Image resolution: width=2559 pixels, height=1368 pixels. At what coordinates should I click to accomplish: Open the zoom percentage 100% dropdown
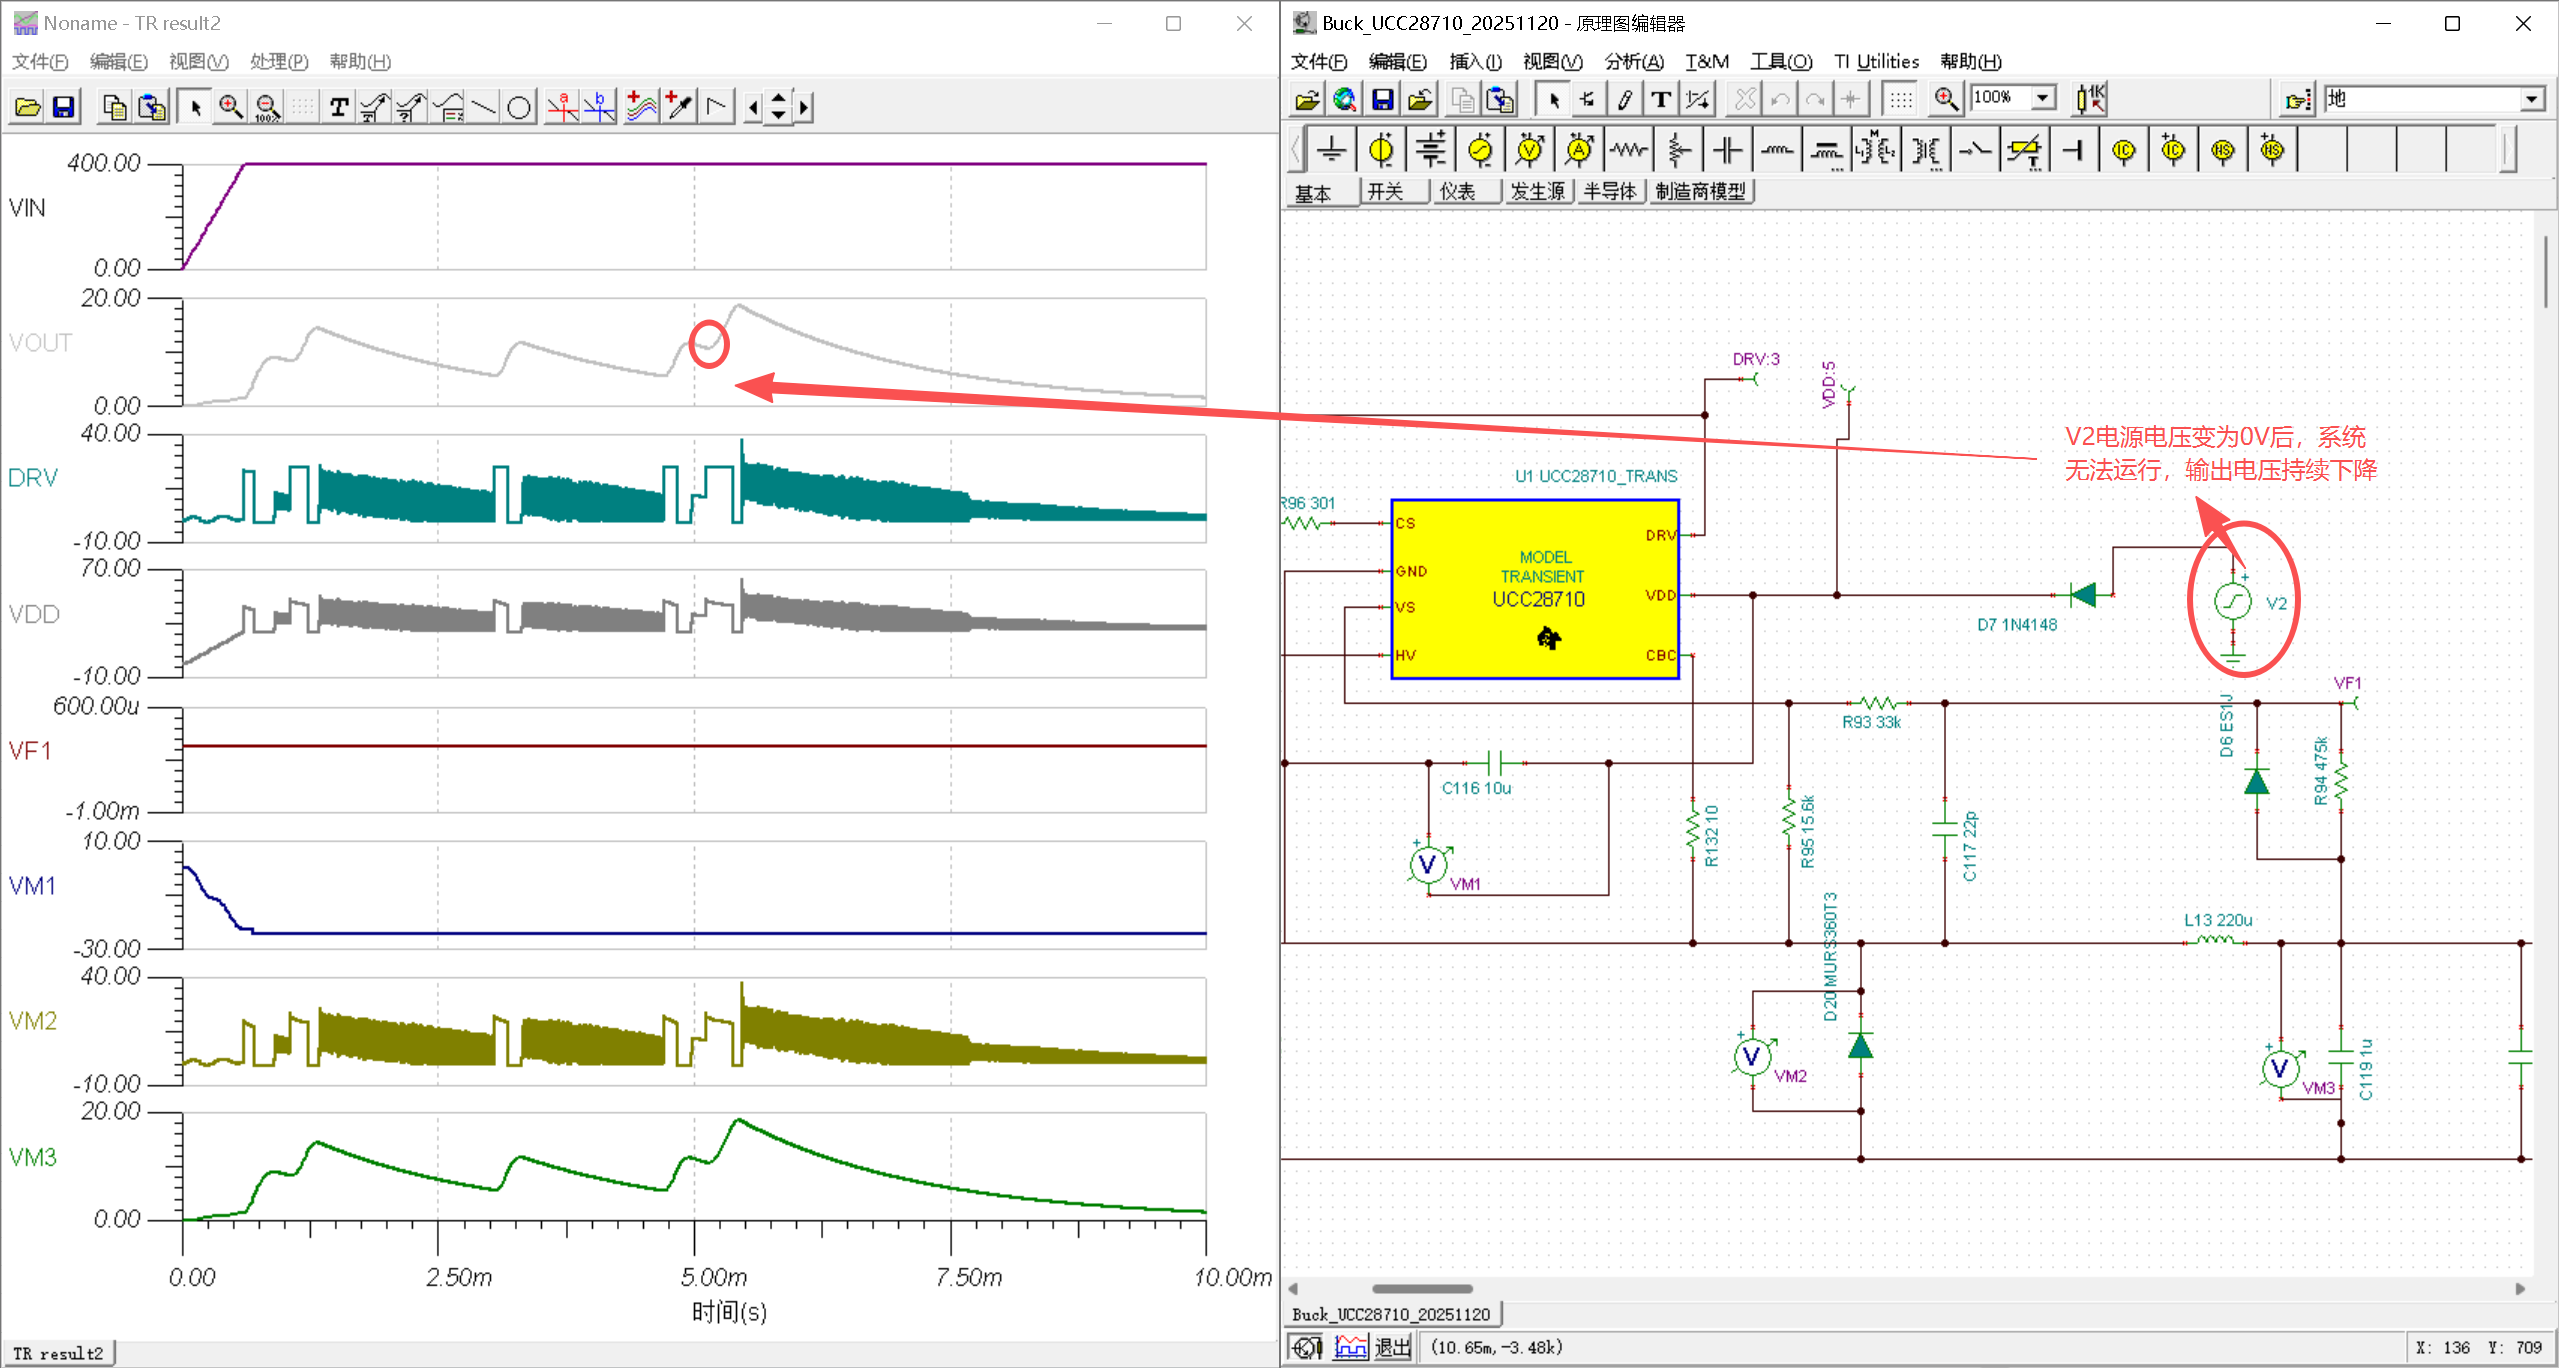2044,98
